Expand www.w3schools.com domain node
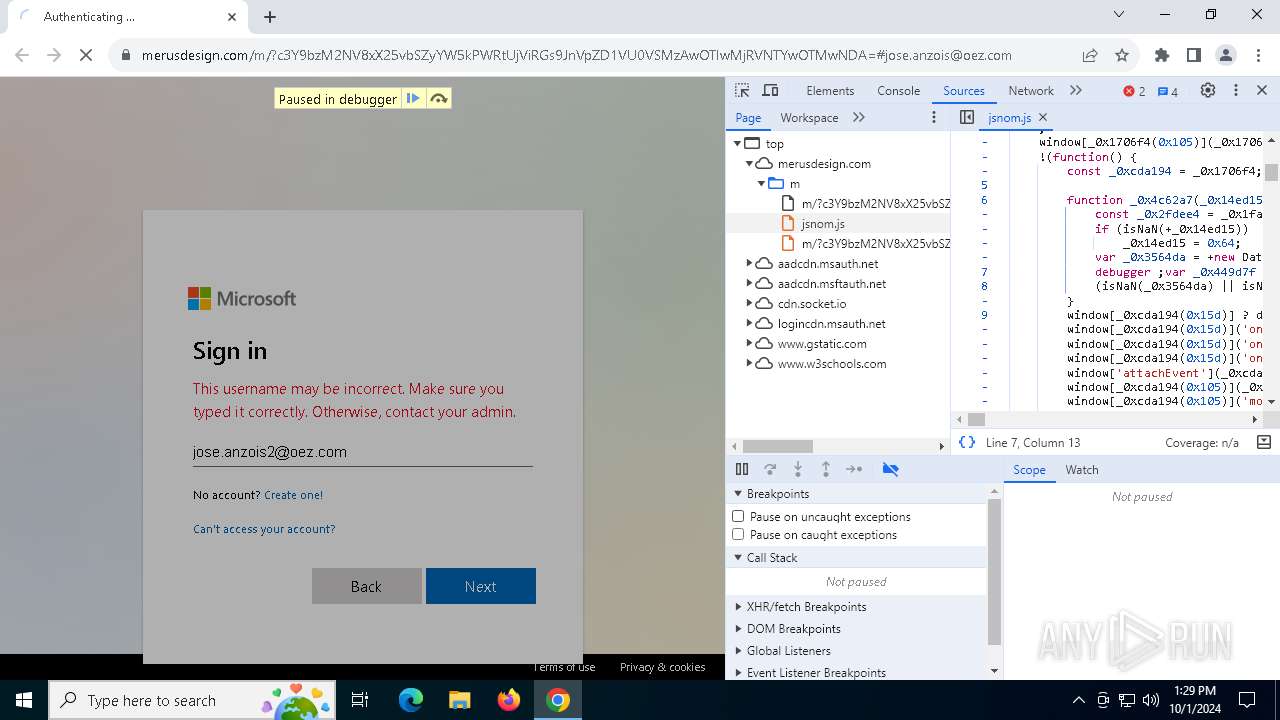 click(x=749, y=364)
